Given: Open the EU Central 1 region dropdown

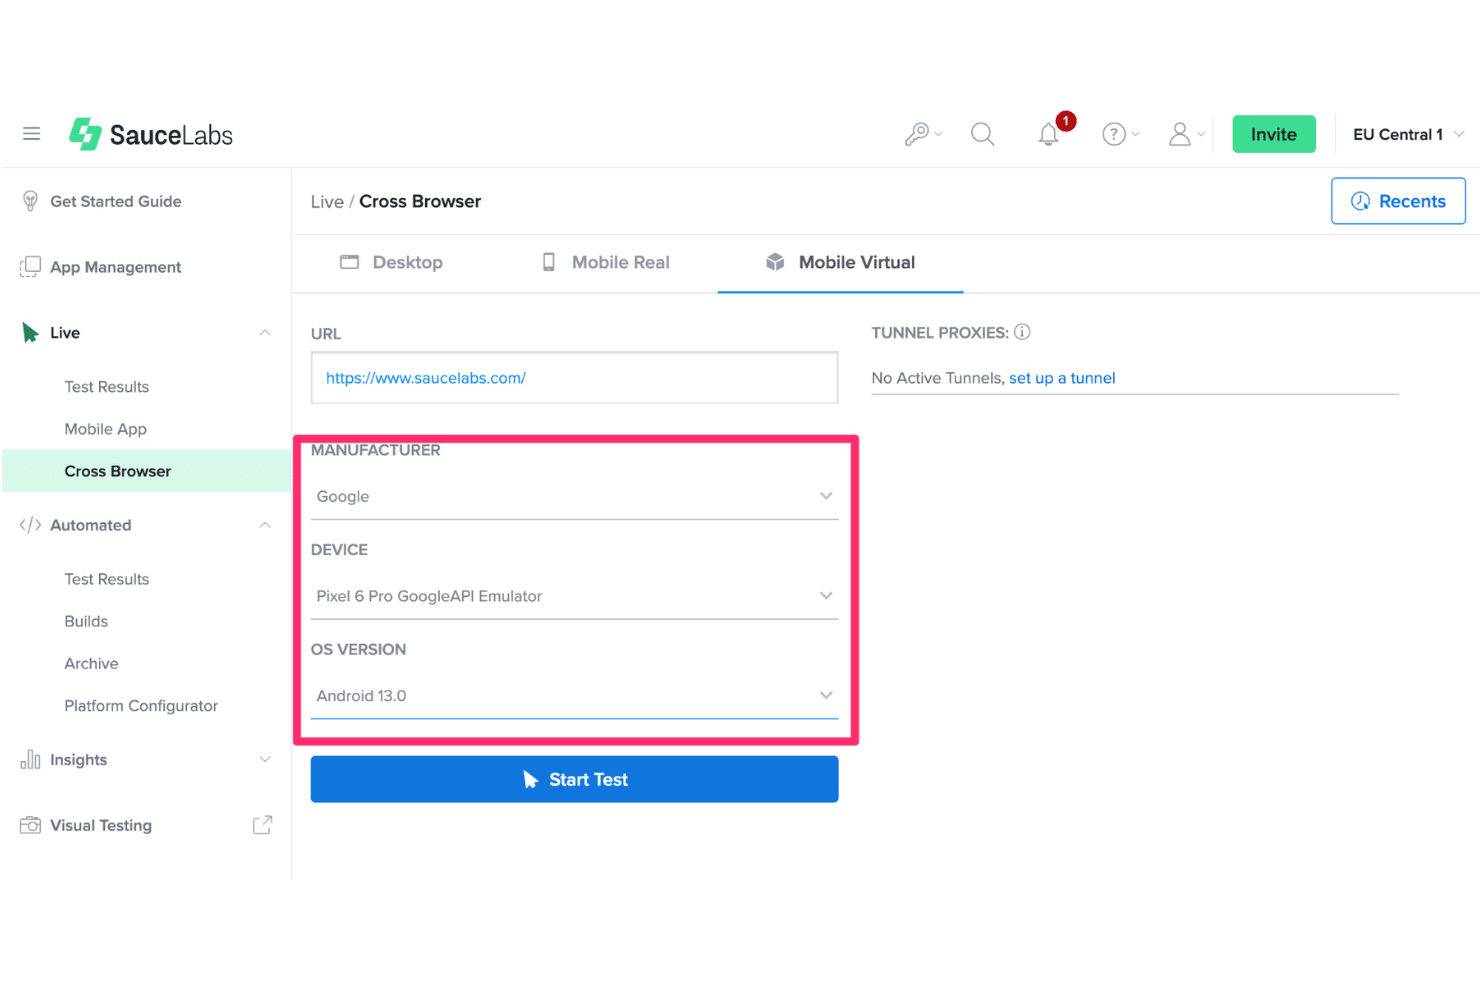Looking at the screenshot, I should (1408, 134).
